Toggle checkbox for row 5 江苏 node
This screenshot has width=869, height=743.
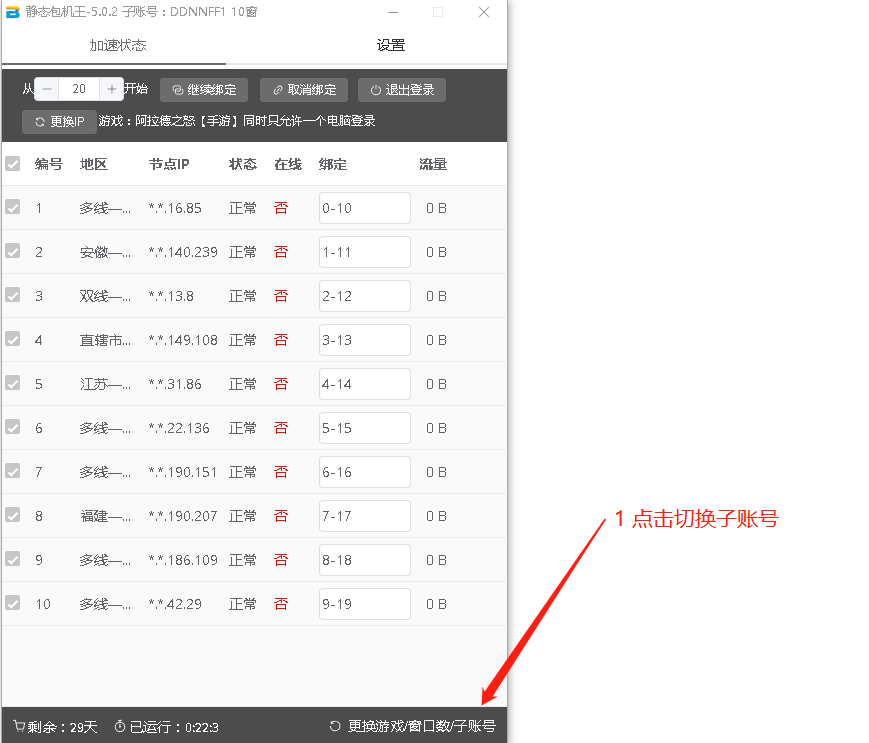(13, 384)
